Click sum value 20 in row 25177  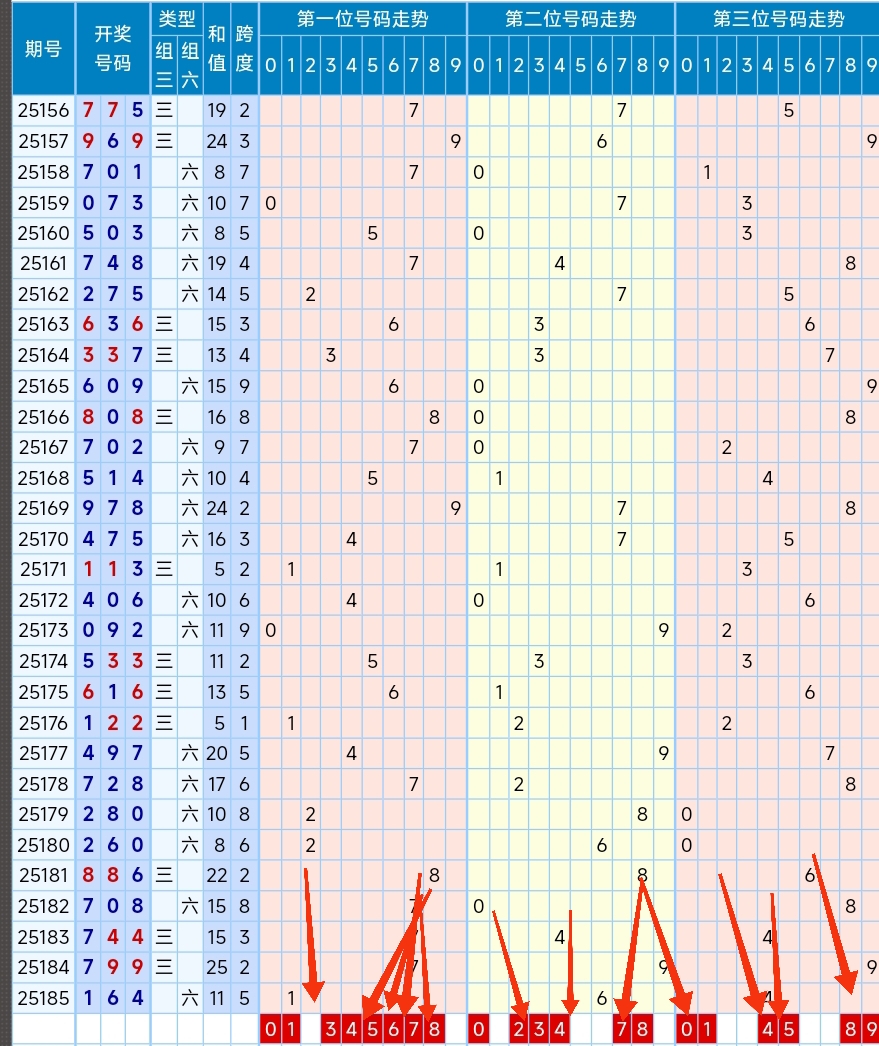pos(217,753)
